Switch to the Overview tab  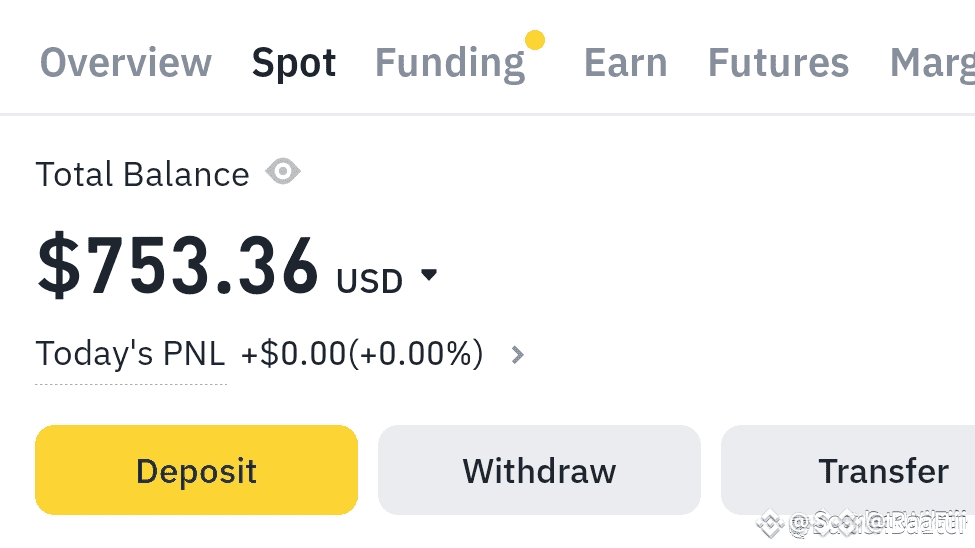[126, 63]
